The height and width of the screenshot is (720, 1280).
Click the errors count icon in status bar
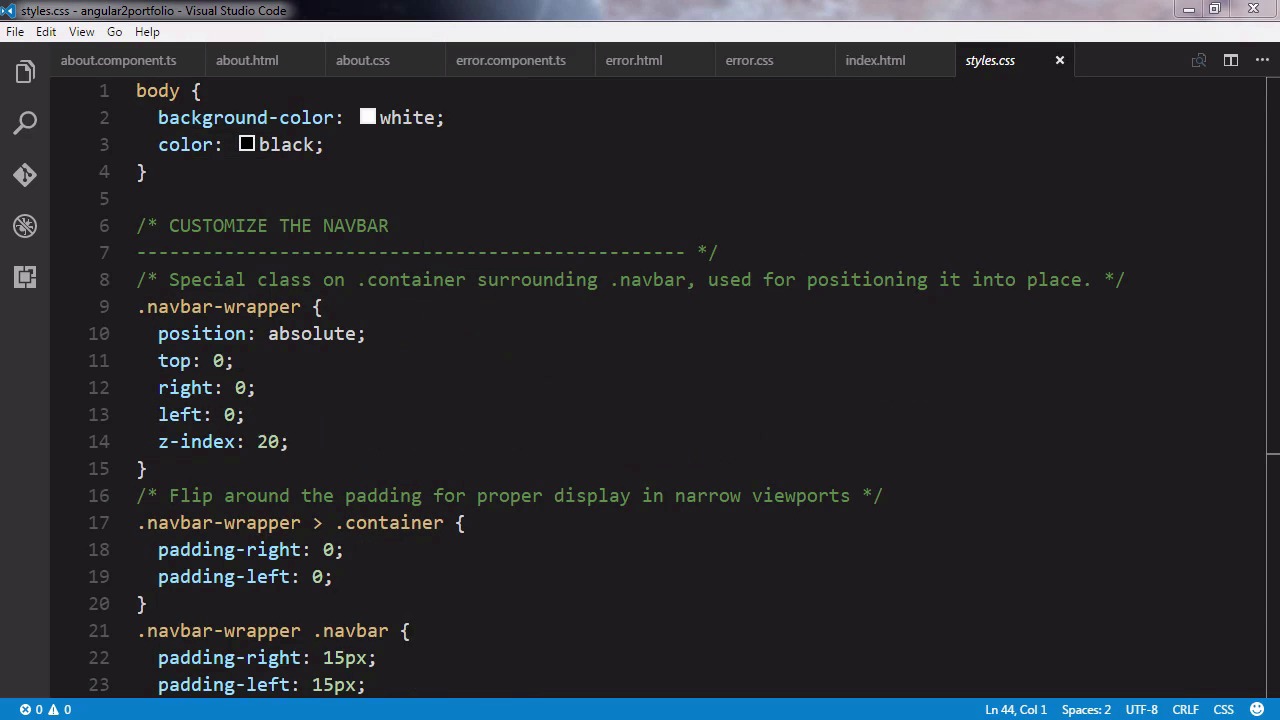[31, 710]
